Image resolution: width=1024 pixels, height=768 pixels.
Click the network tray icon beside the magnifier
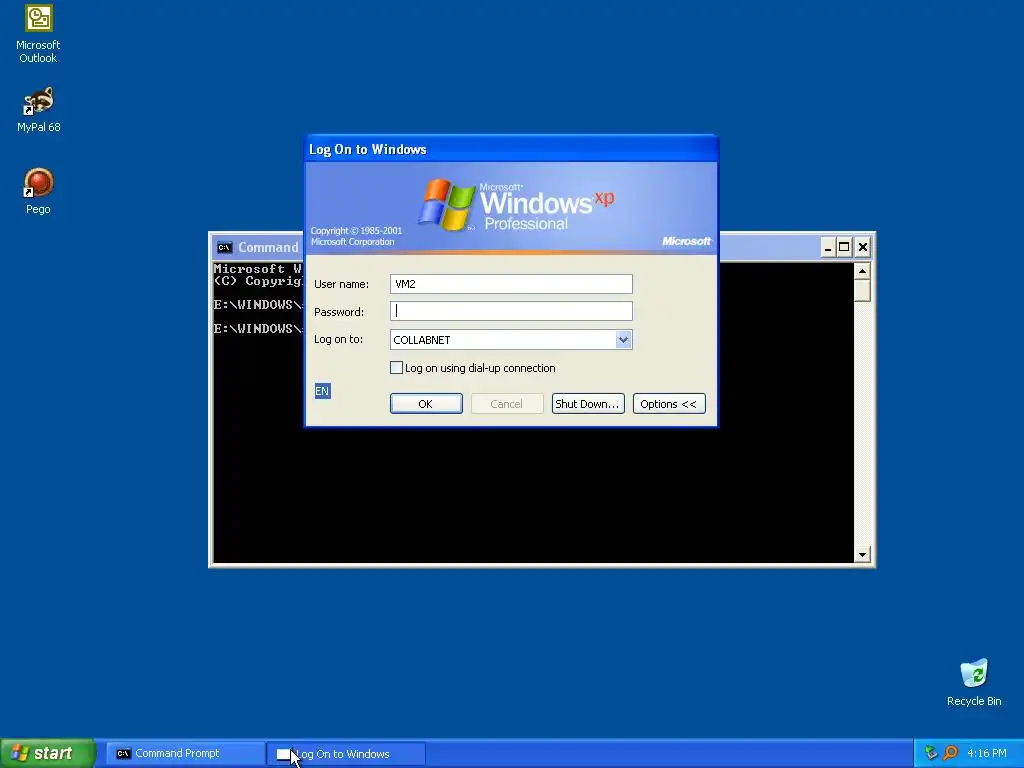[x=931, y=753]
